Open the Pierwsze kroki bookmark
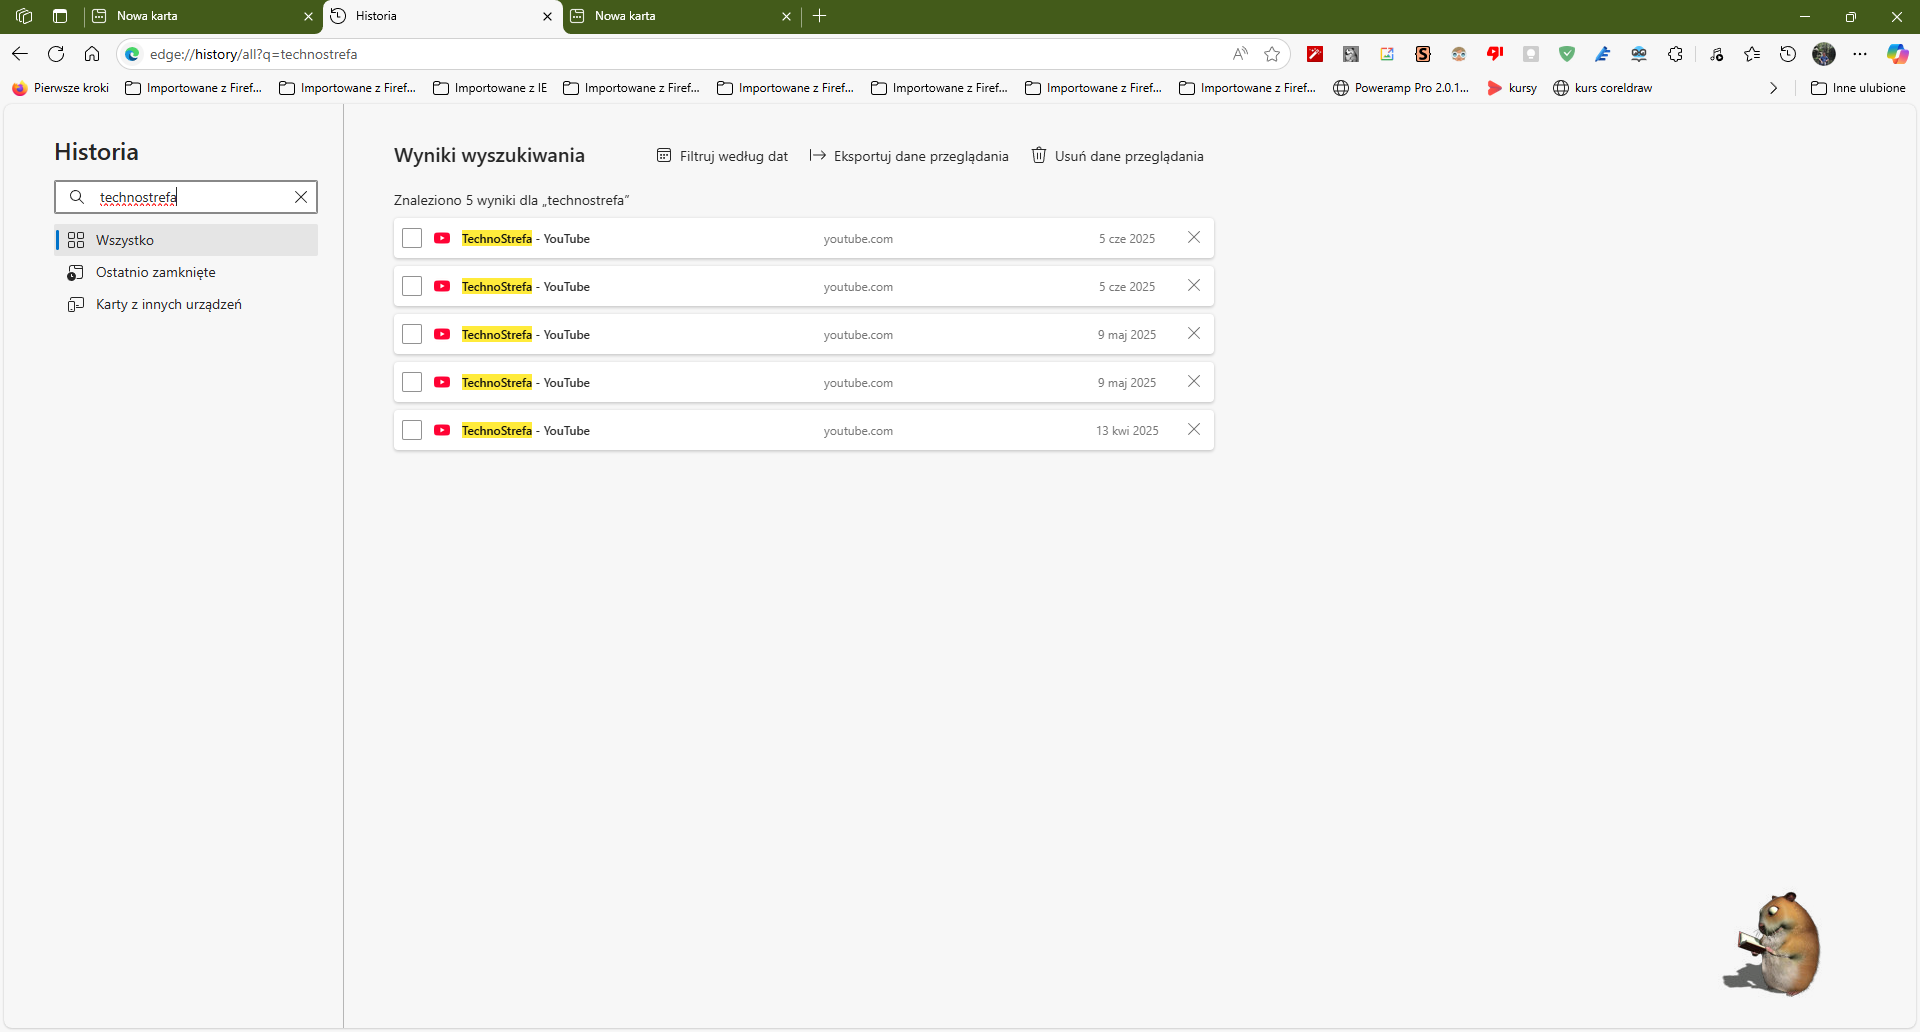Image resolution: width=1920 pixels, height=1032 pixels. 61,88
